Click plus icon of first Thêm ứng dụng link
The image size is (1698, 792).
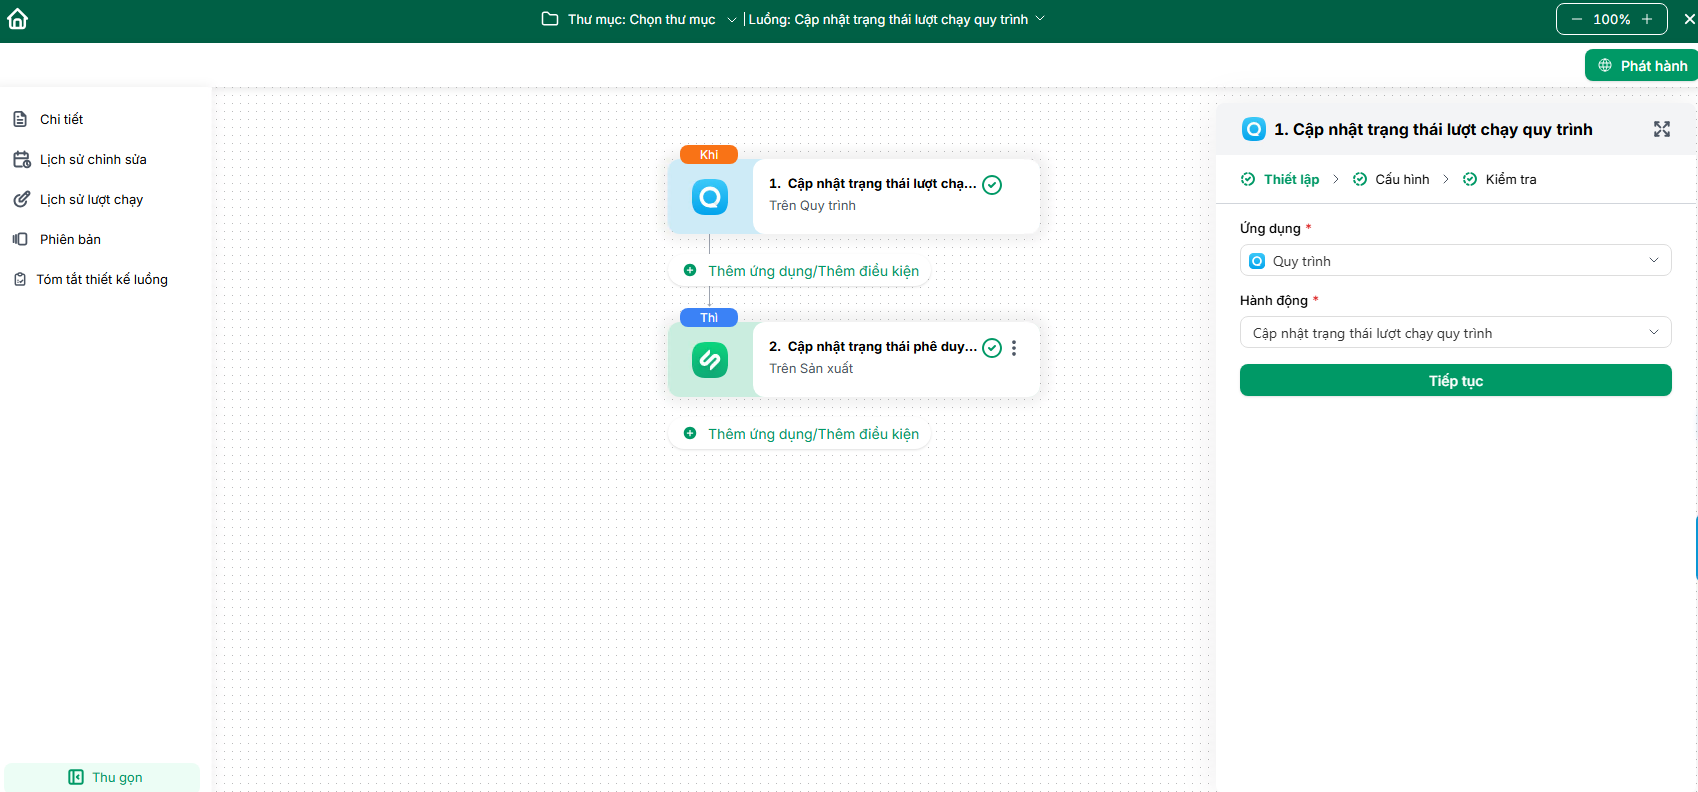[690, 270]
